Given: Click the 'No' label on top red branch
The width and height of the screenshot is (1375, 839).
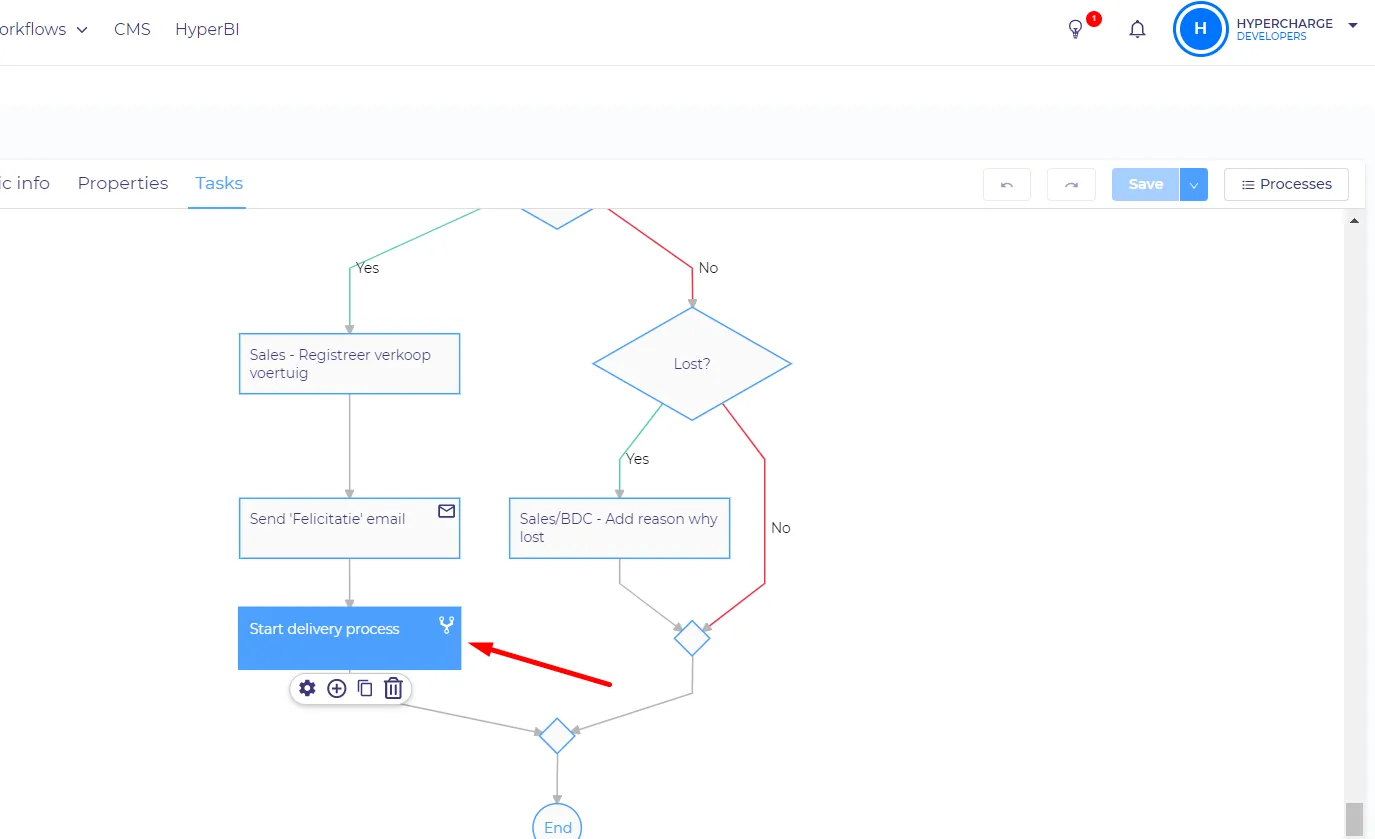Looking at the screenshot, I should coord(708,268).
